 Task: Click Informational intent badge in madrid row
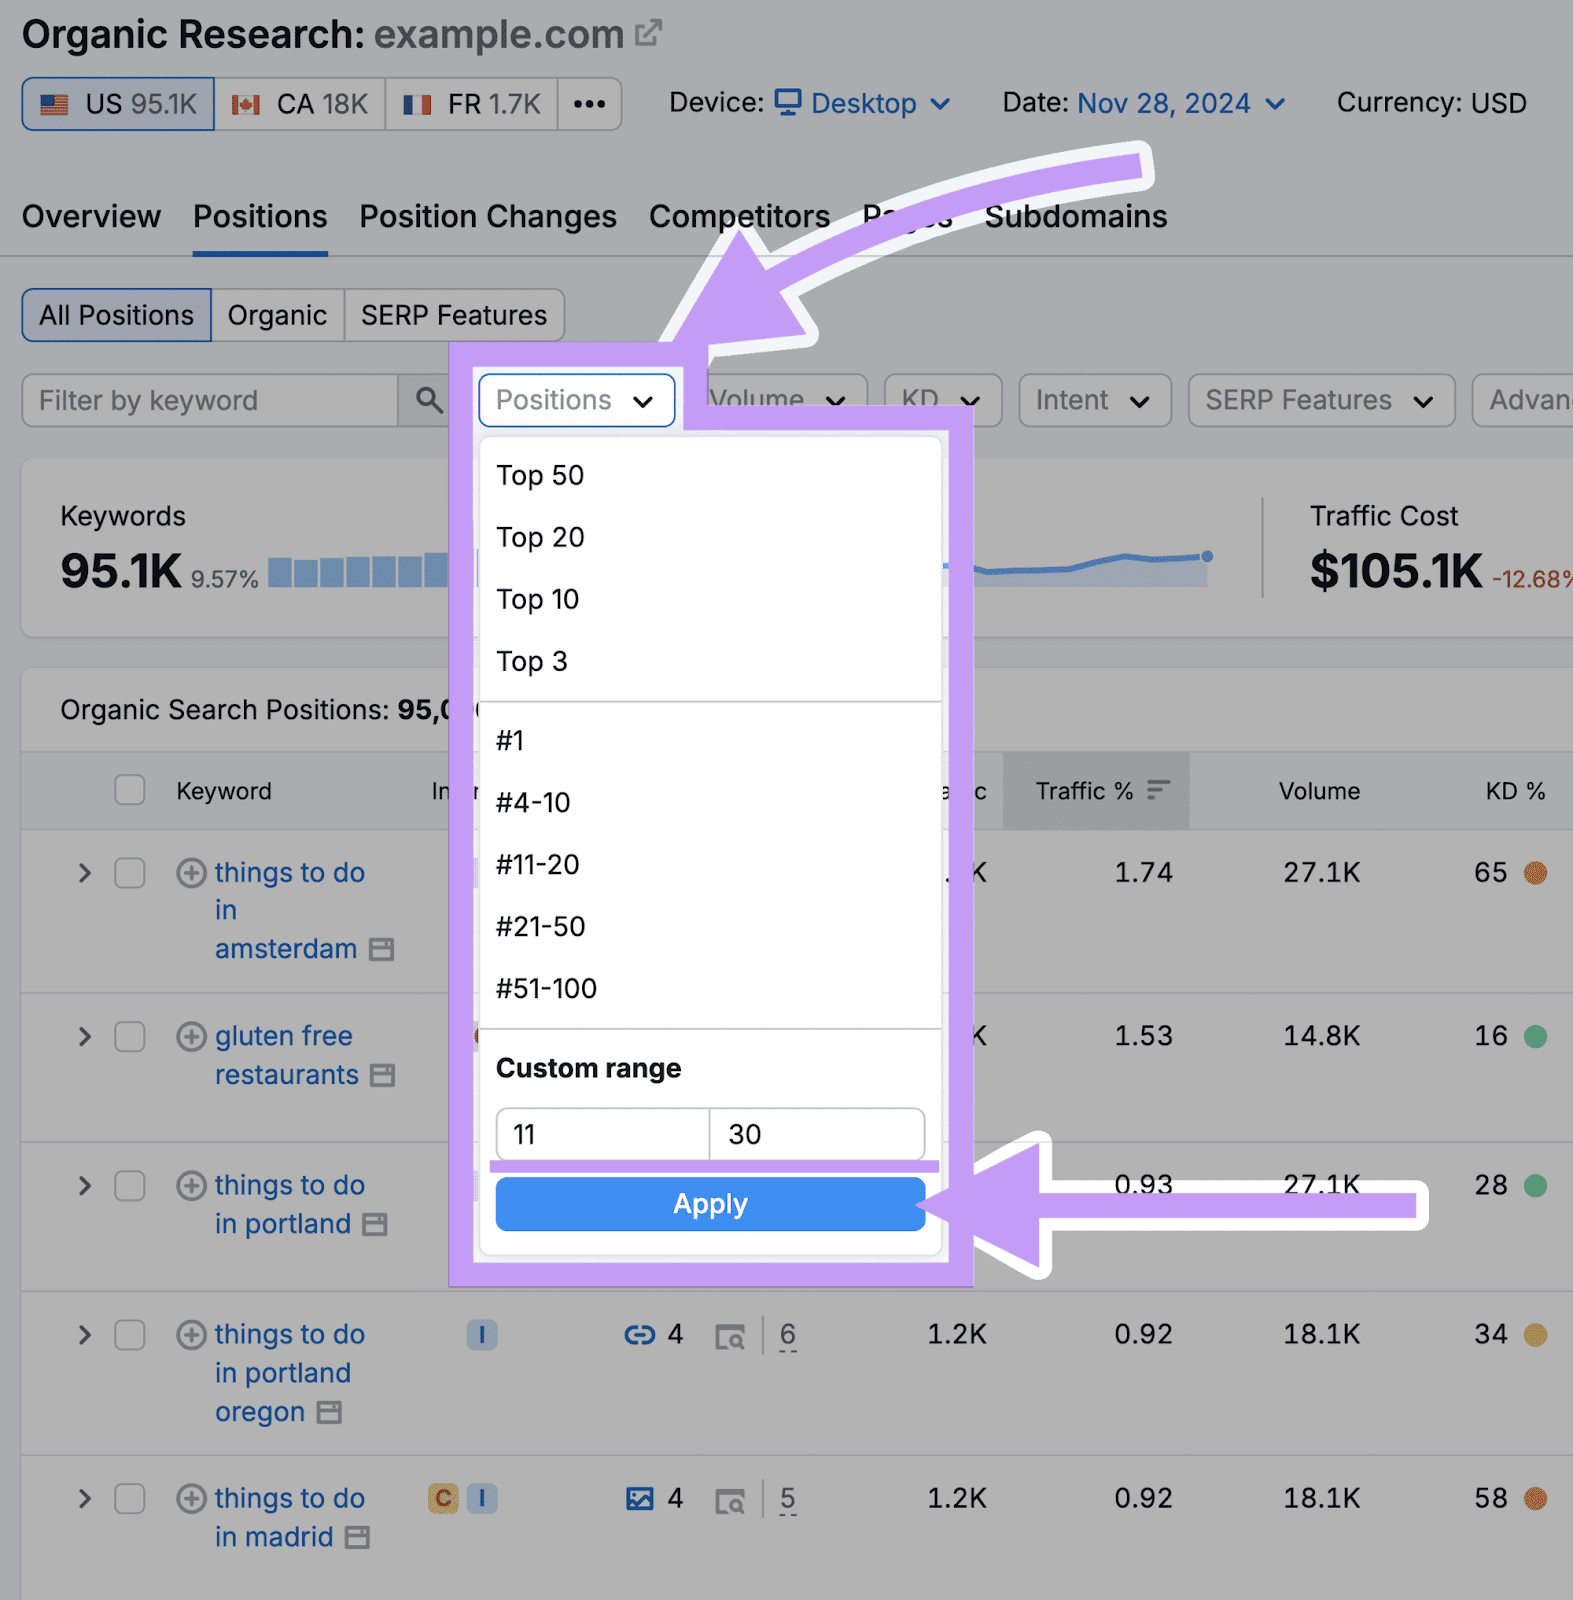click(x=482, y=1498)
